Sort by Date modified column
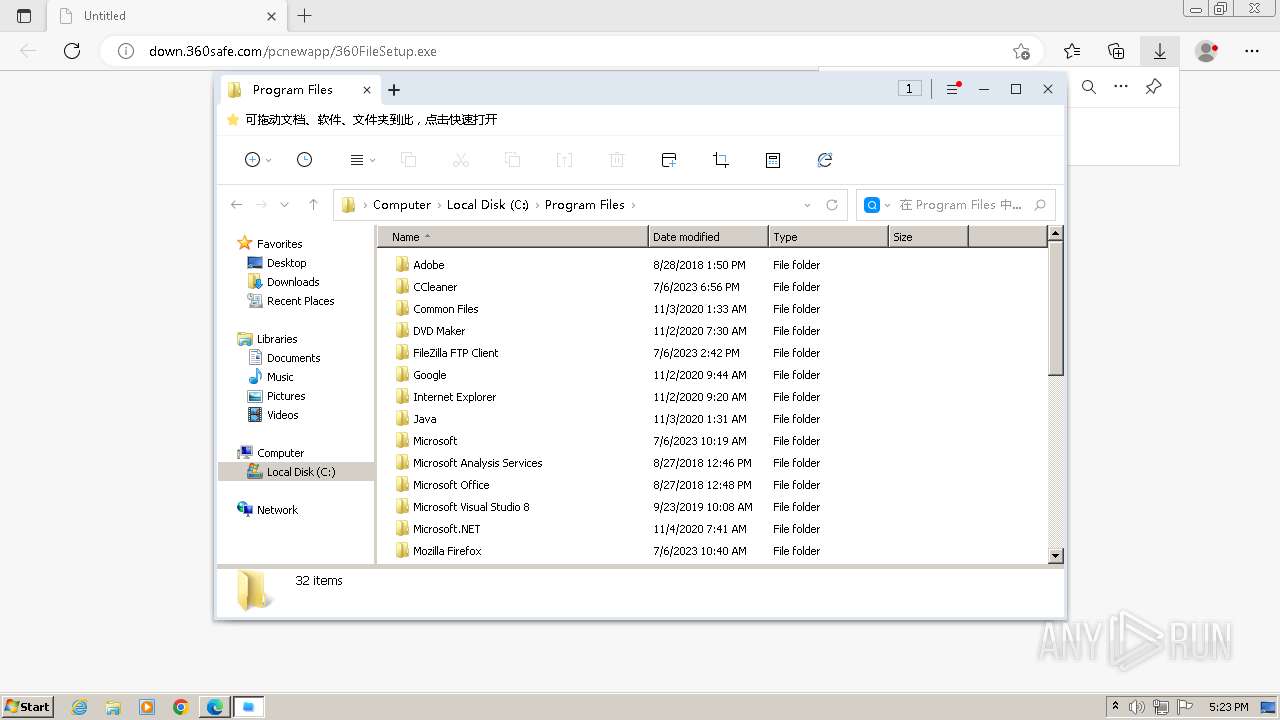Screen dimensions: 1280x720 click(x=708, y=237)
